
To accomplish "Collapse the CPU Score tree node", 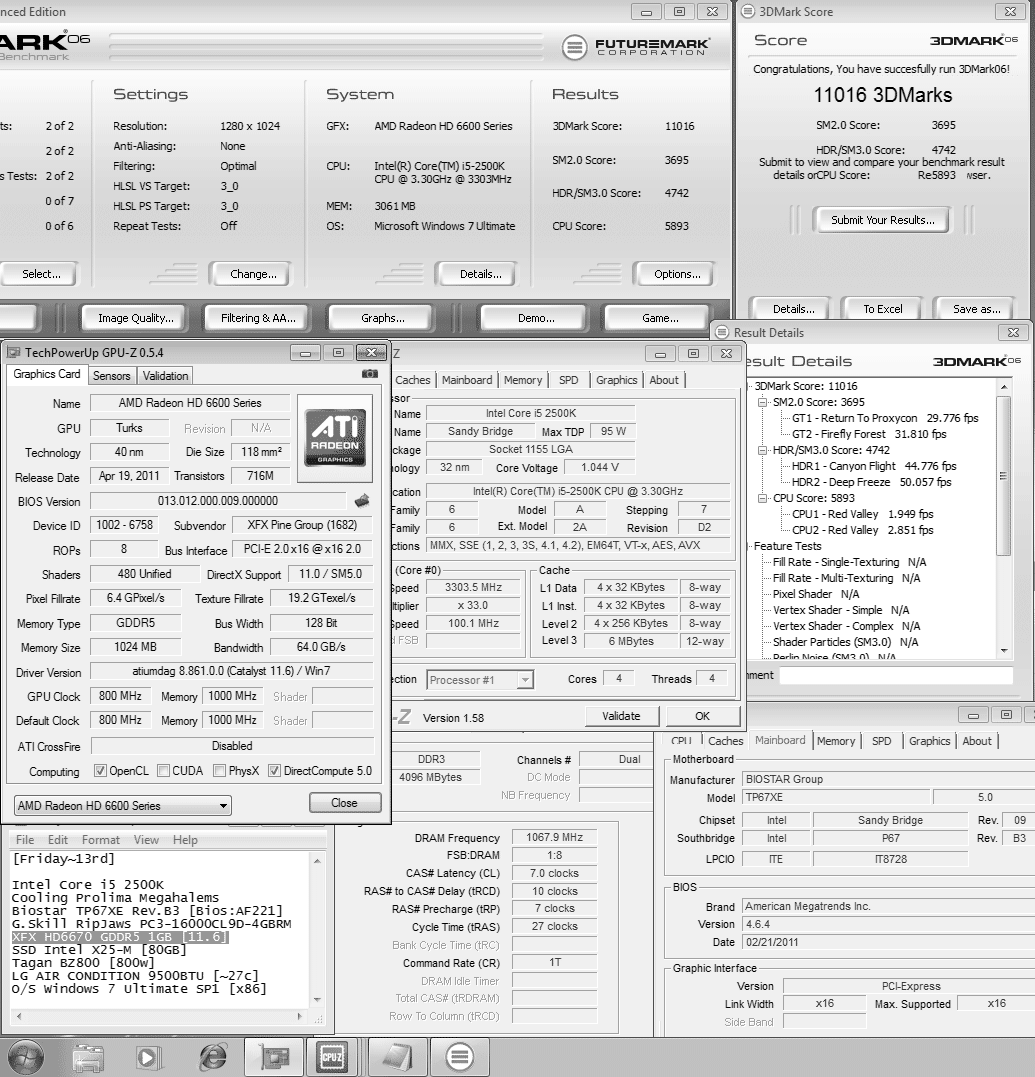I will 762,498.
